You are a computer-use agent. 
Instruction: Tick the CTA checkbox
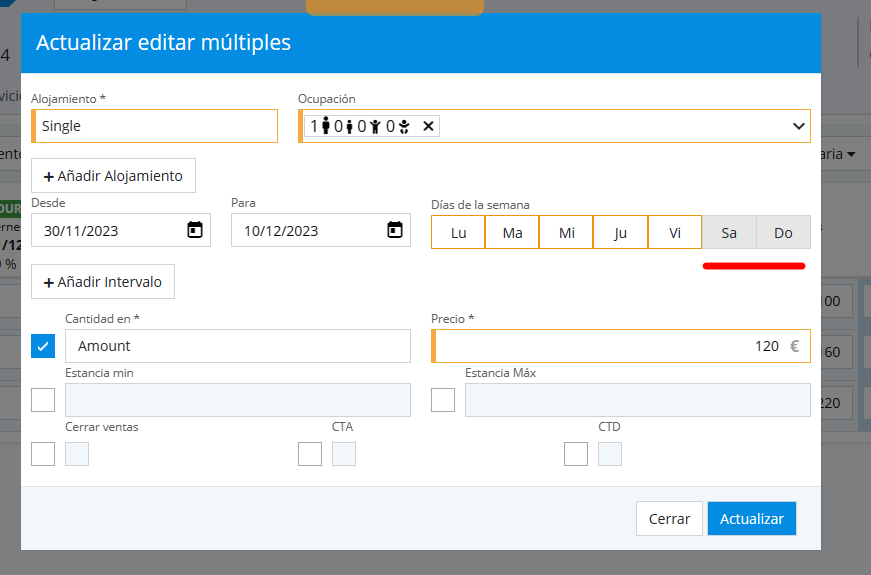(x=310, y=454)
